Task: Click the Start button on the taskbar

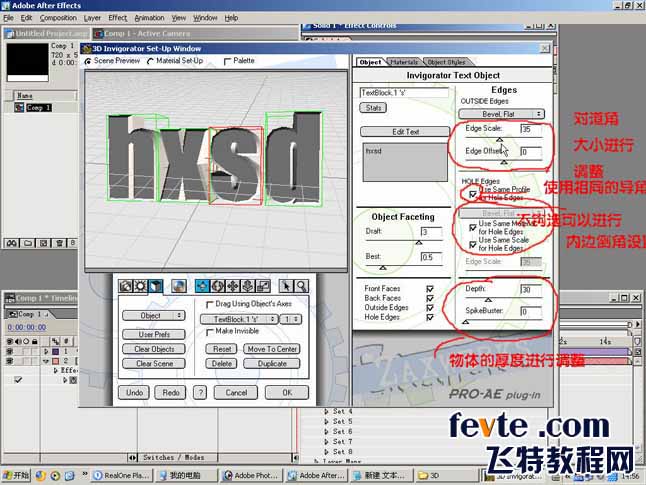Action: (x=16, y=475)
